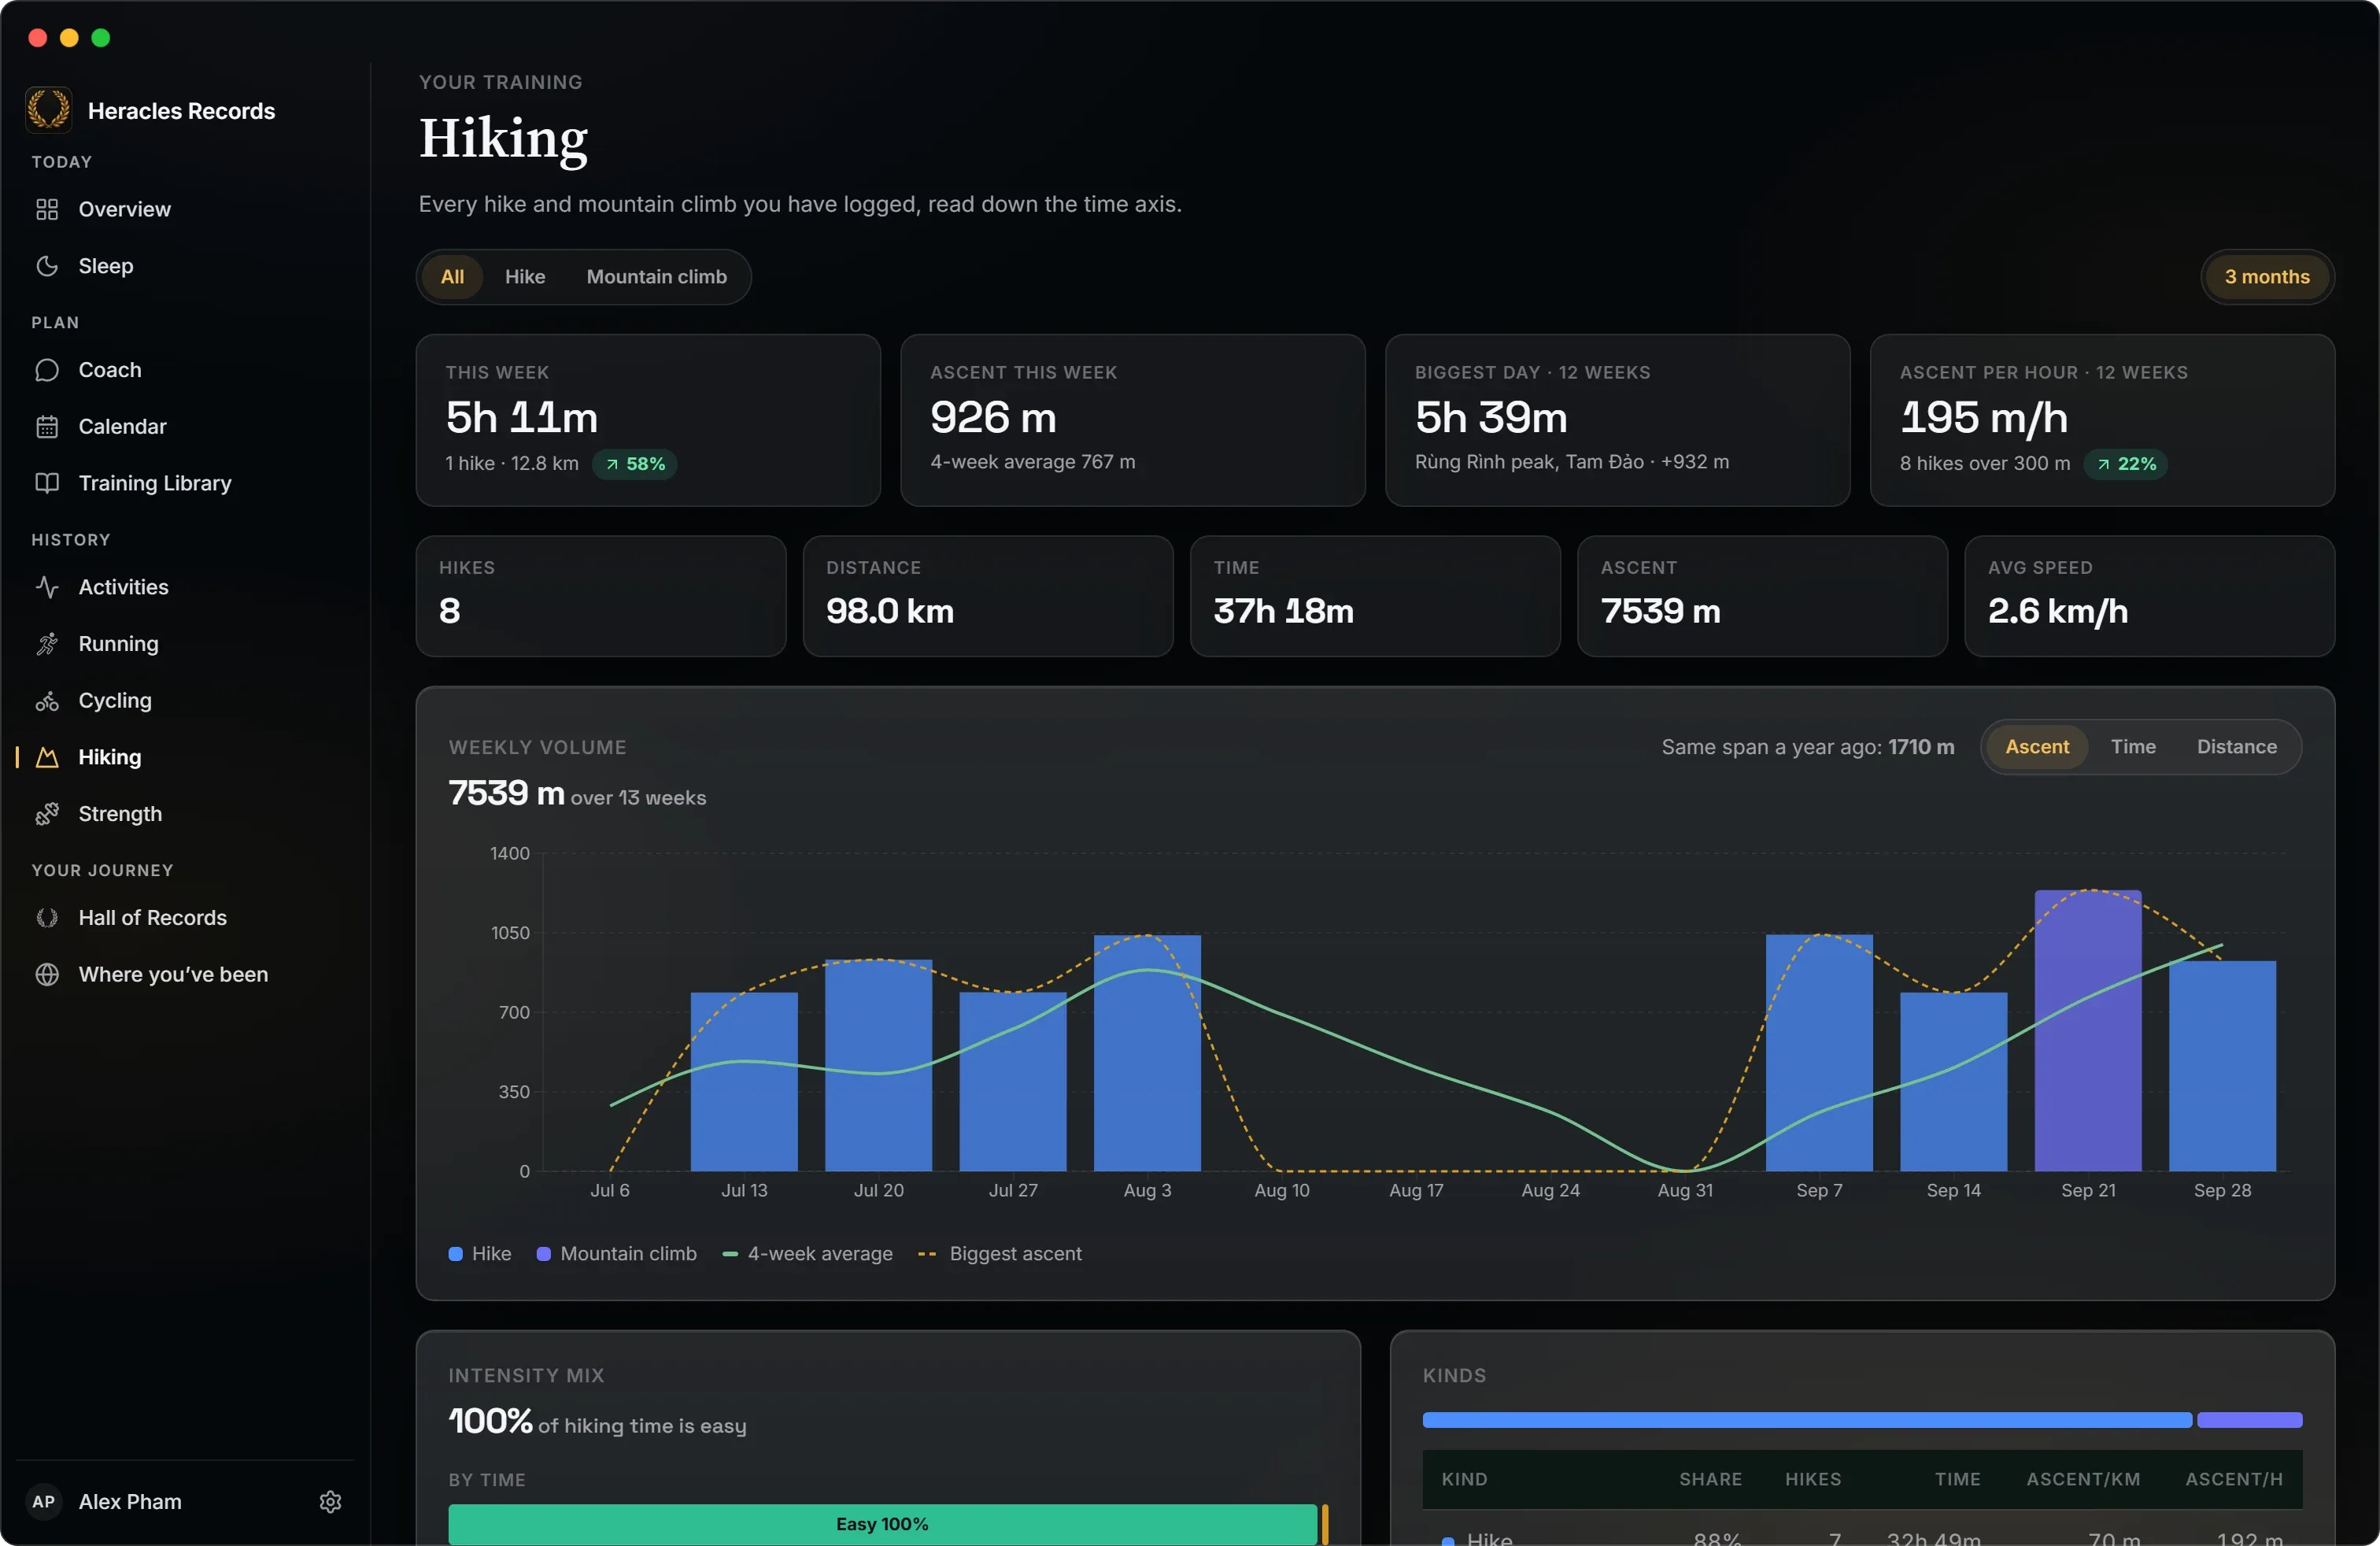
Task: Click the Hiking mountain icon
Action: [47, 757]
